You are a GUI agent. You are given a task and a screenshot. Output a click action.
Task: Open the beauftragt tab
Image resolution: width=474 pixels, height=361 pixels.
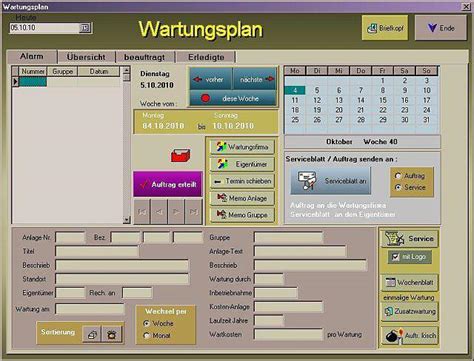pyautogui.click(x=144, y=57)
